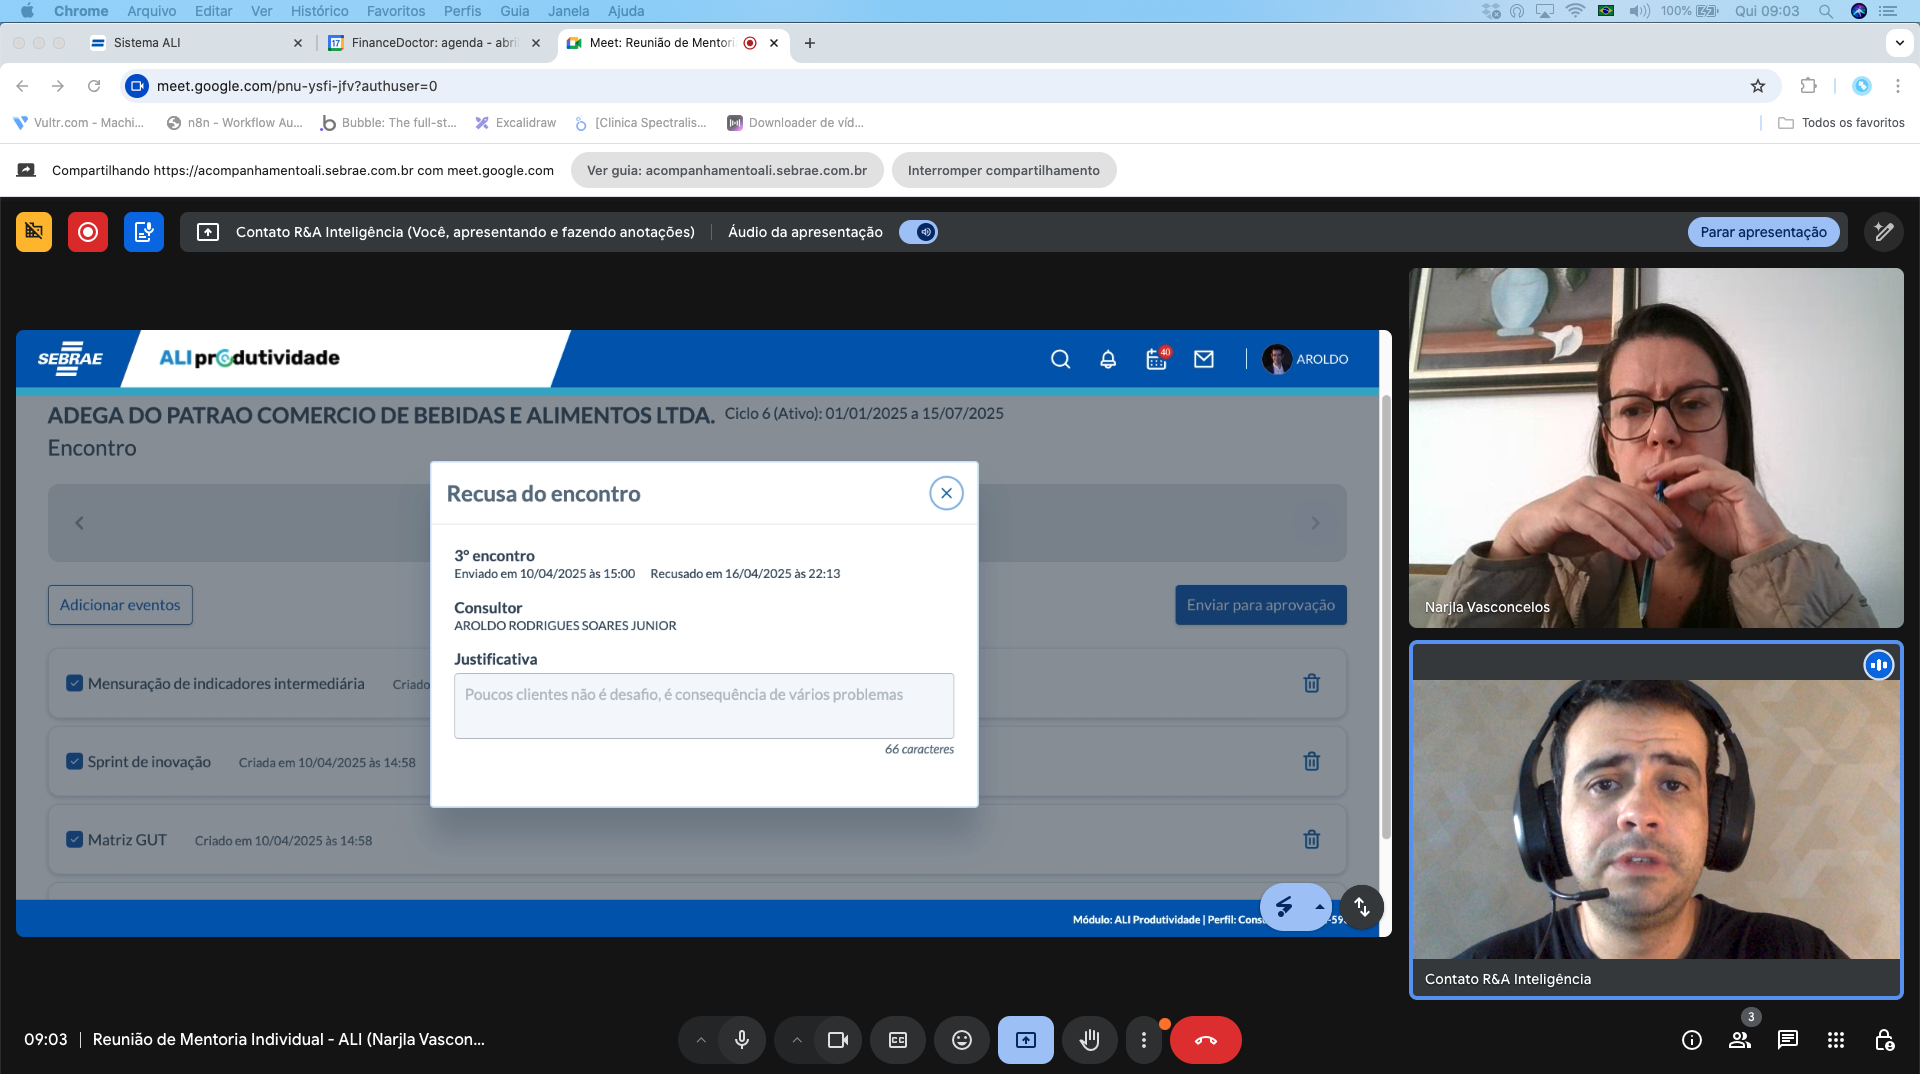Viewport: 1920px width, 1074px height.
Task: Open more options in Meet controls
Action: [x=1144, y=1040]
